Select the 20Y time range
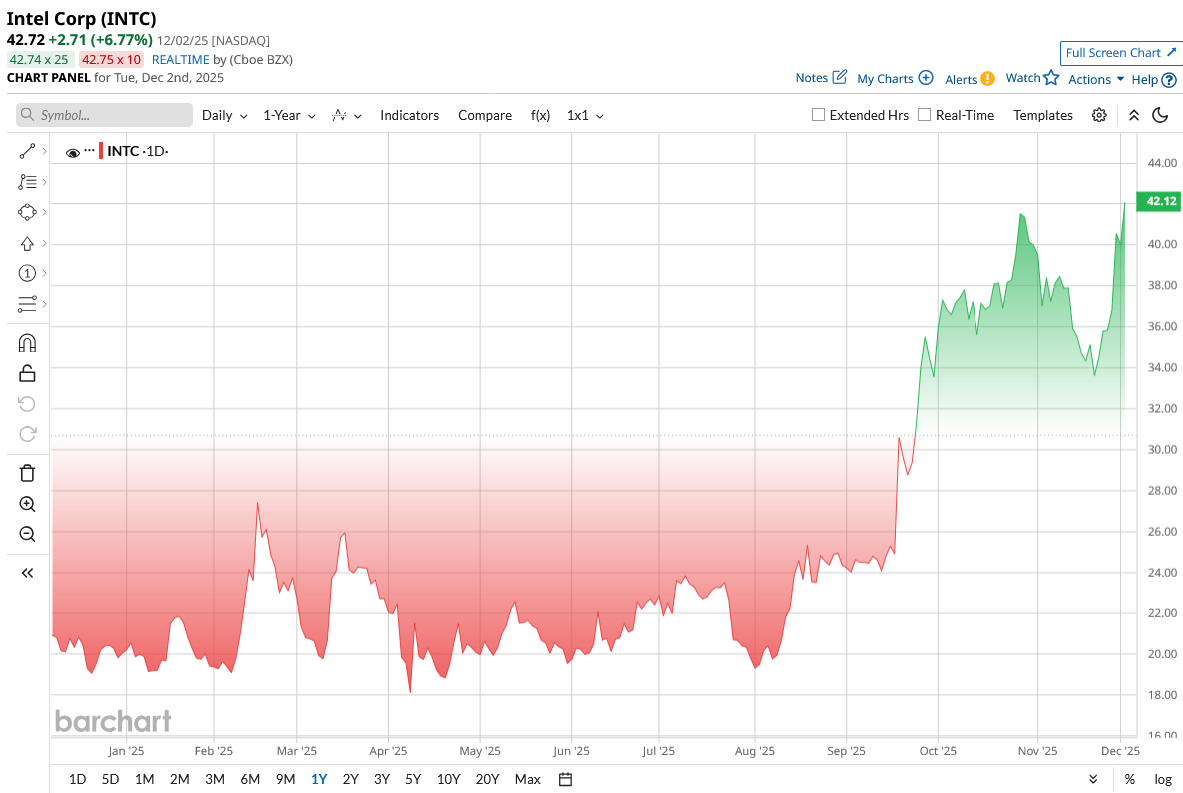This screenshot has height=793, width=1183. coord(487,779)
